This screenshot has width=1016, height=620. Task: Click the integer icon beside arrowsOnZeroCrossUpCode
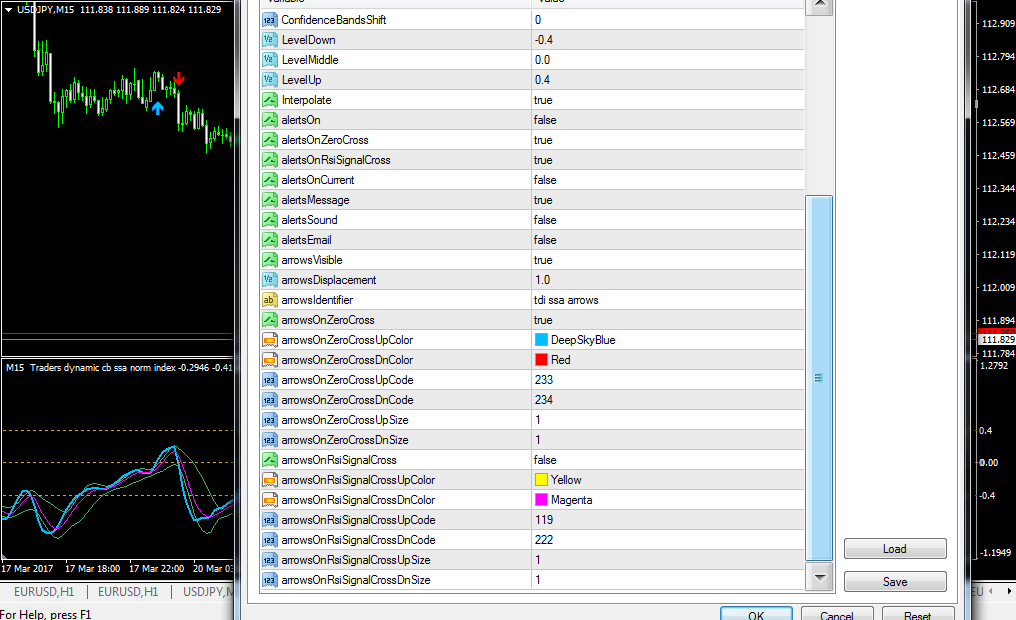point(270,380)
